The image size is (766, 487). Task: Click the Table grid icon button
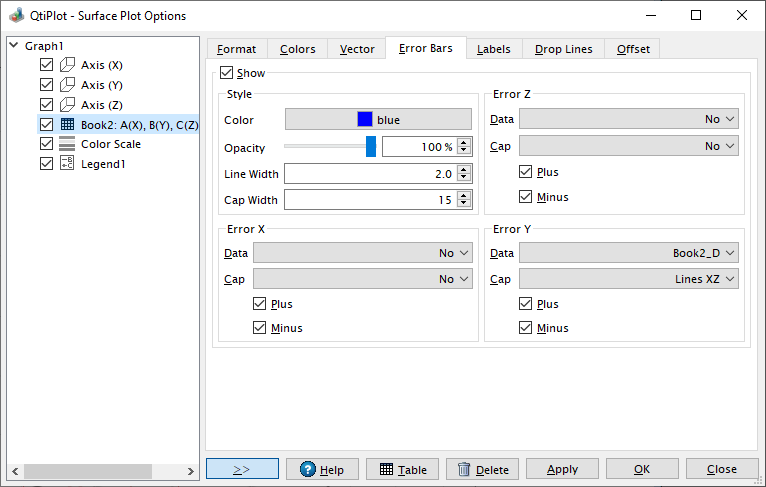coord(386,469)
